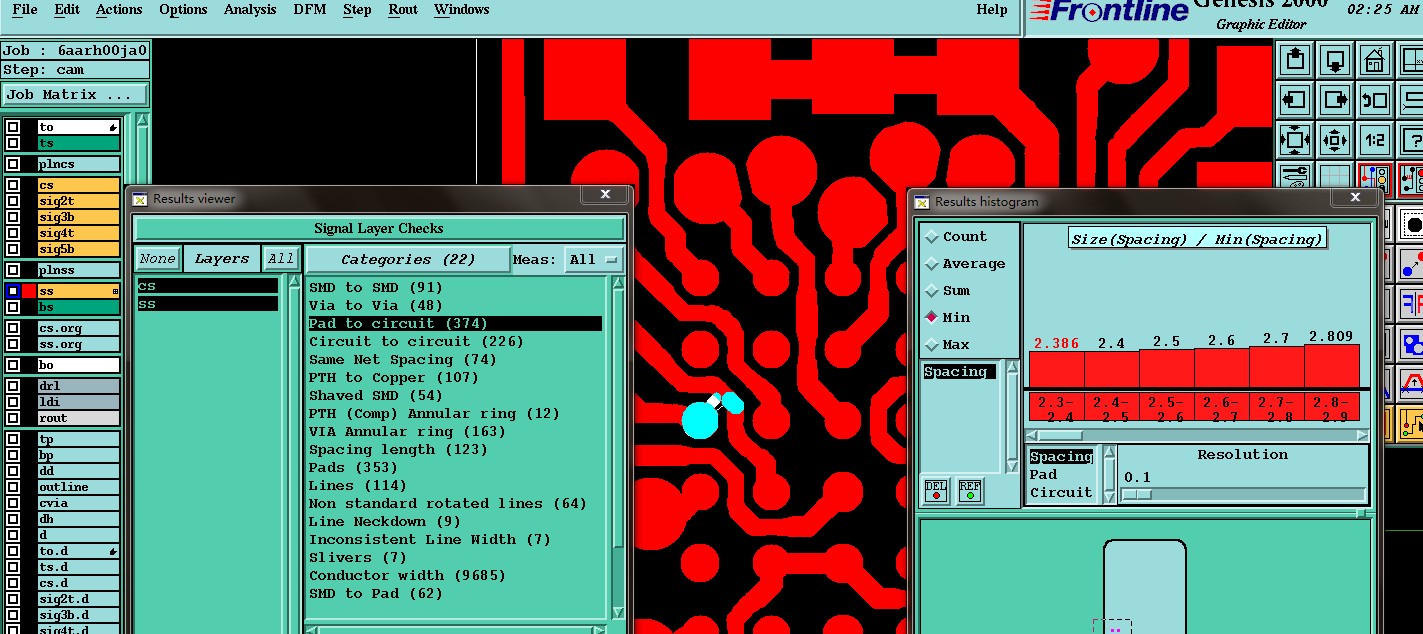Viewport: 1423px width, 634px height.
Task: Click the zoom in shrink icon
Action: (1335, 140)
